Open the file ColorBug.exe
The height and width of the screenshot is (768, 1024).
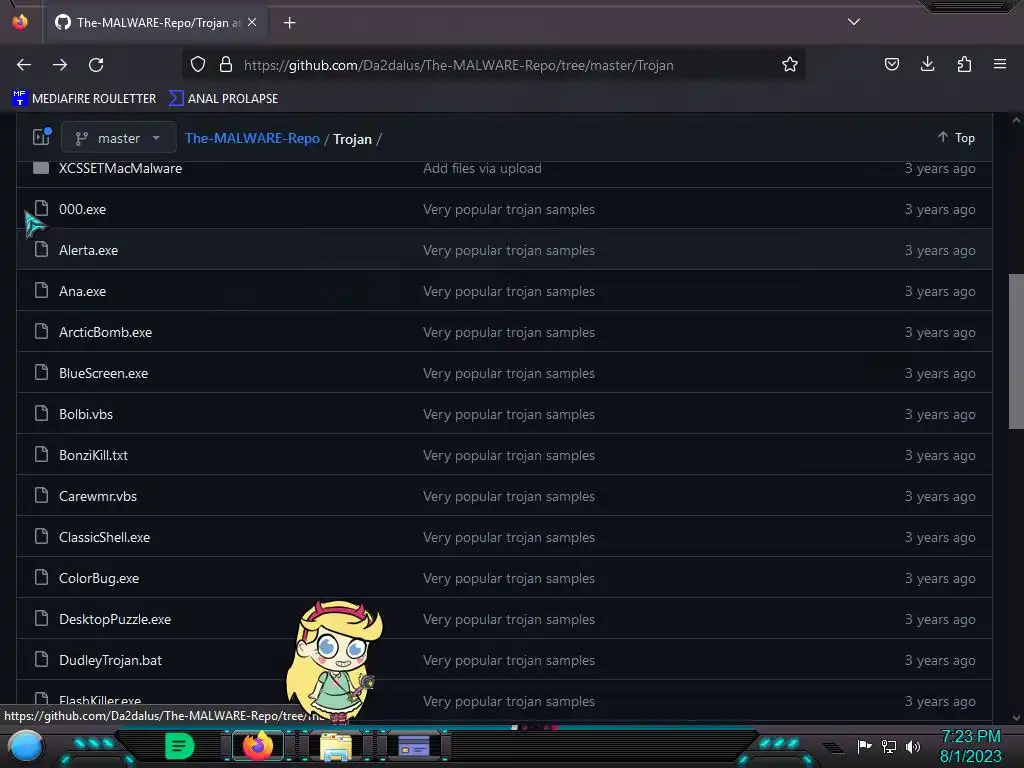(99, 579)
